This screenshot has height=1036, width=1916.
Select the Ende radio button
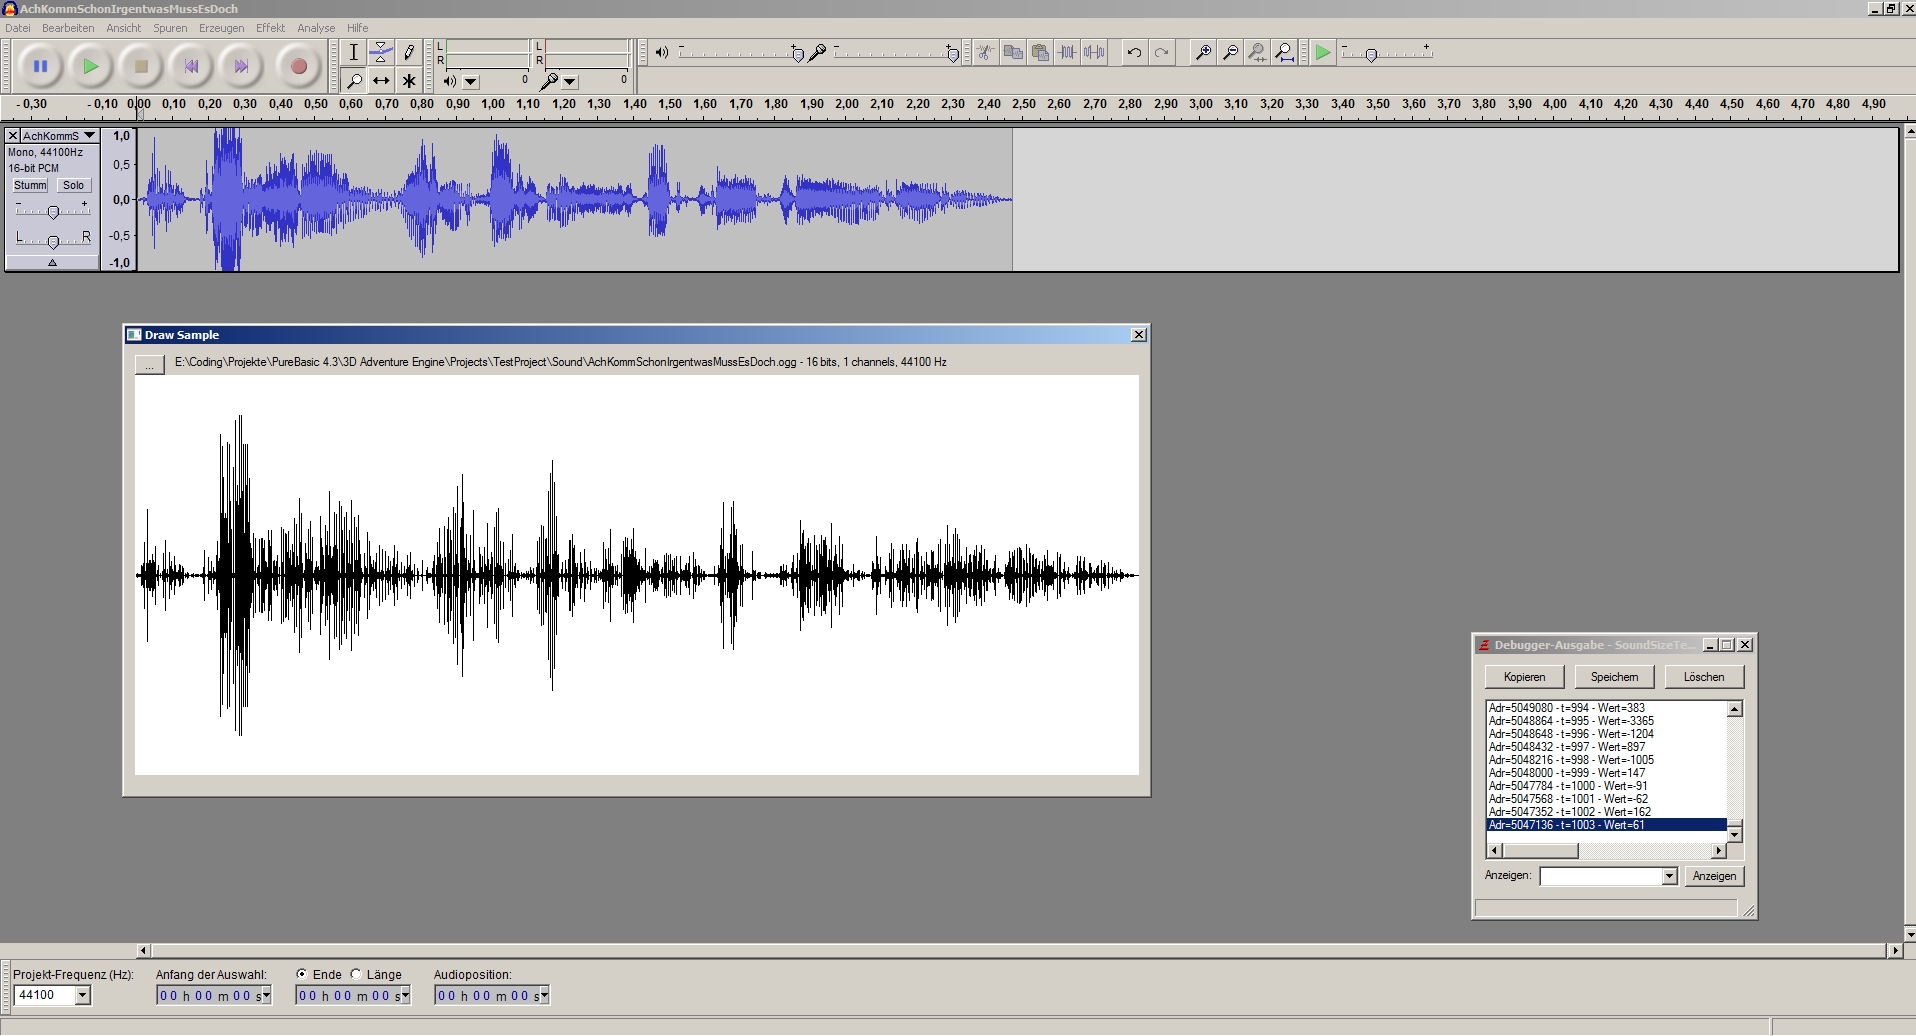(x=302, y=974)
